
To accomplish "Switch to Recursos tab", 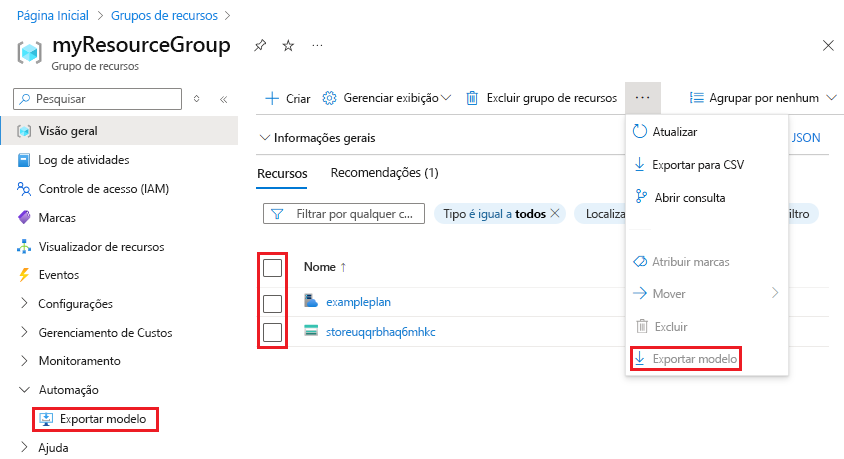I will point(282,174).
